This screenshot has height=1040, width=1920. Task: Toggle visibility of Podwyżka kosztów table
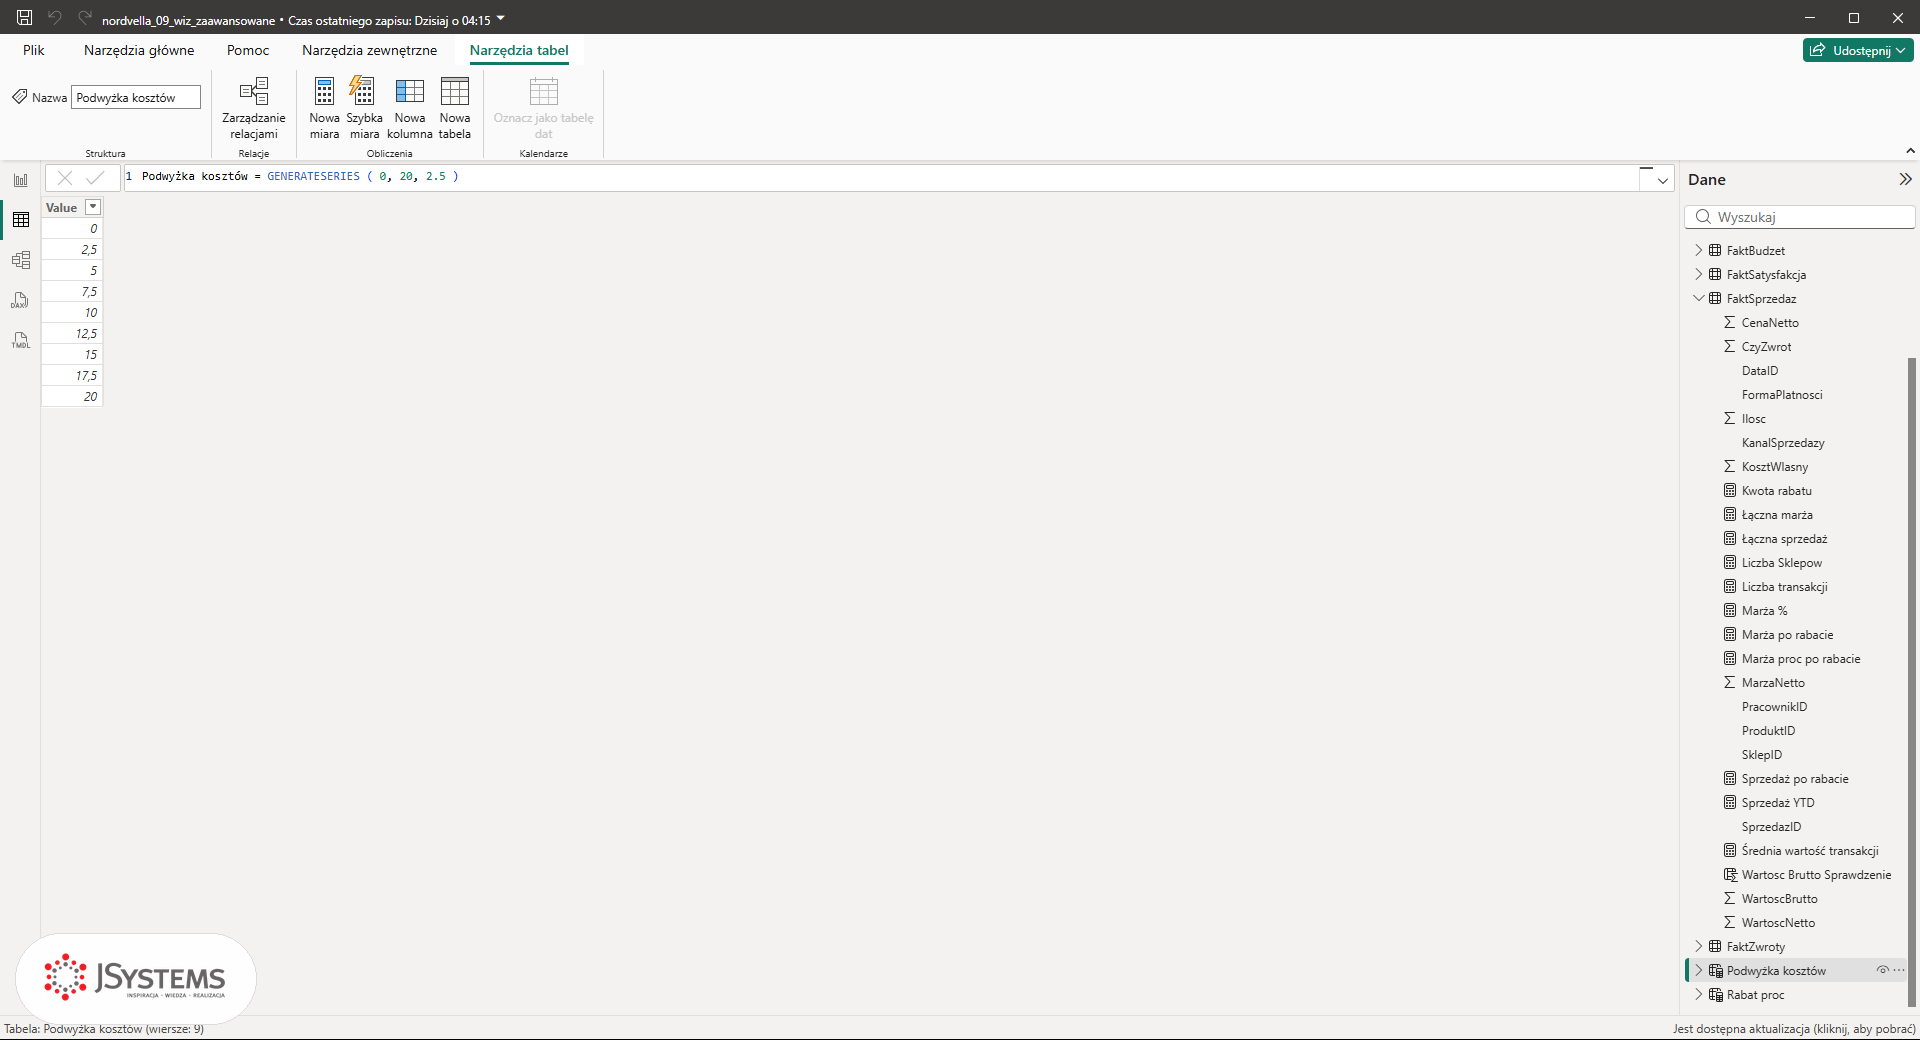pos(1882,970)
